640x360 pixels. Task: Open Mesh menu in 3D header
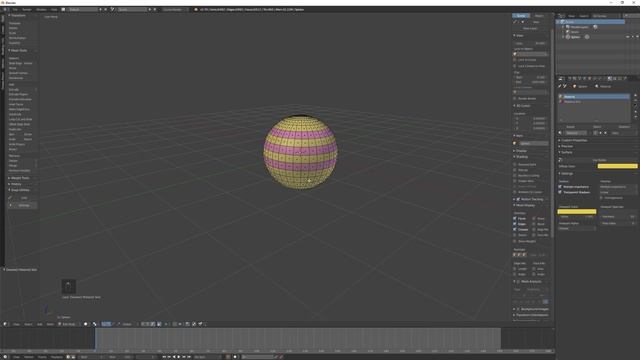coord(50,324)
